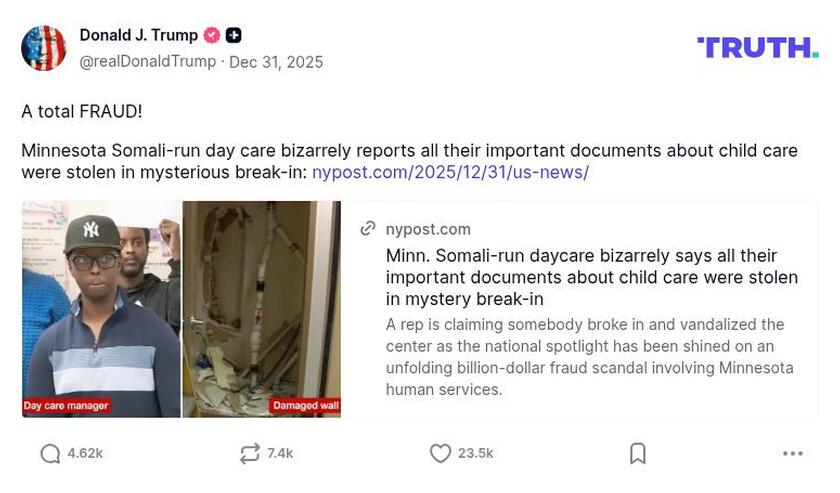This screenshot has width=840, height=493.
Task: Click the black plus badge icon
Action: [x=233, y=35]
